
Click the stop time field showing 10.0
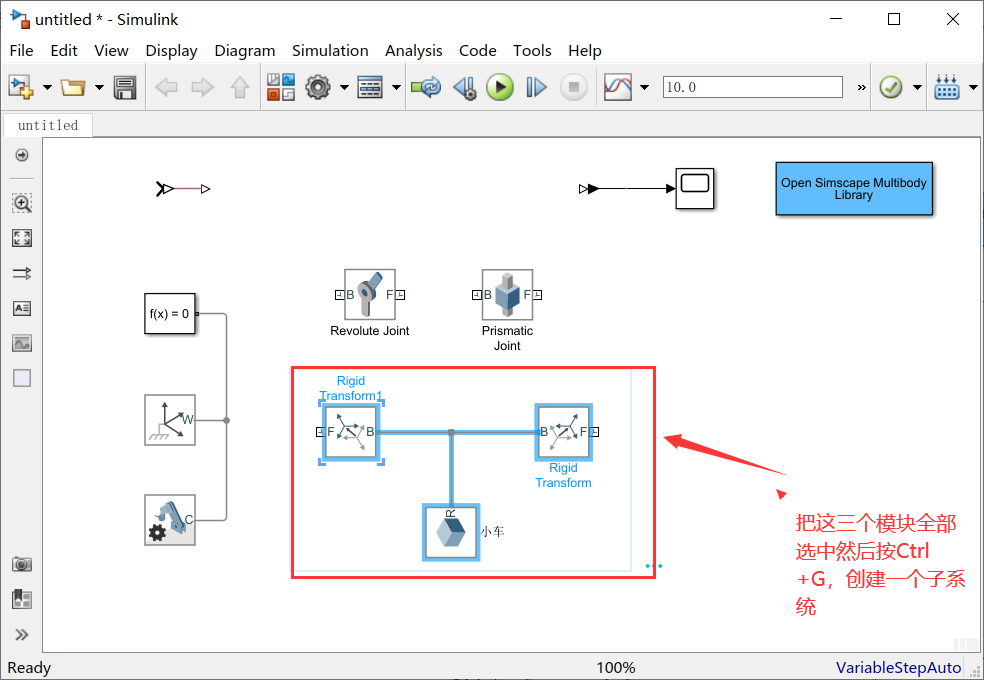[752, 87]
